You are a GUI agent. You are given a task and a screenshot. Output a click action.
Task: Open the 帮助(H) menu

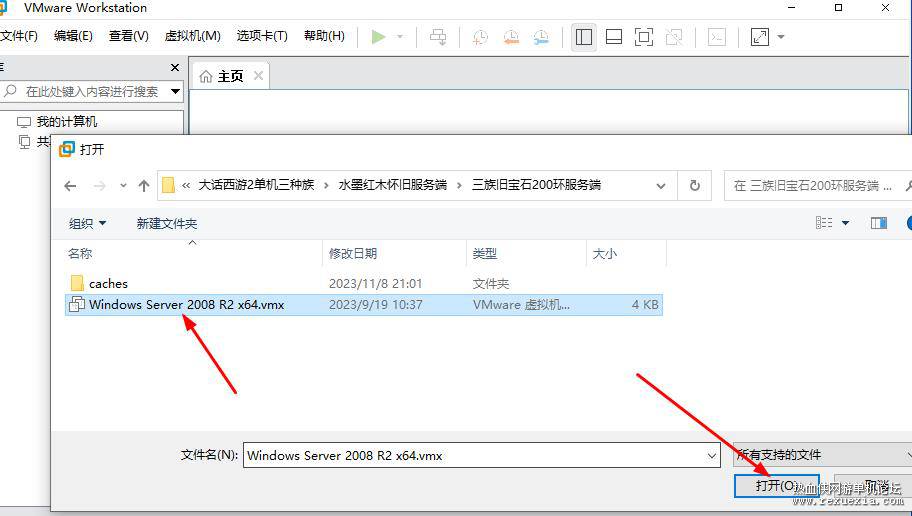coord(325,36)
